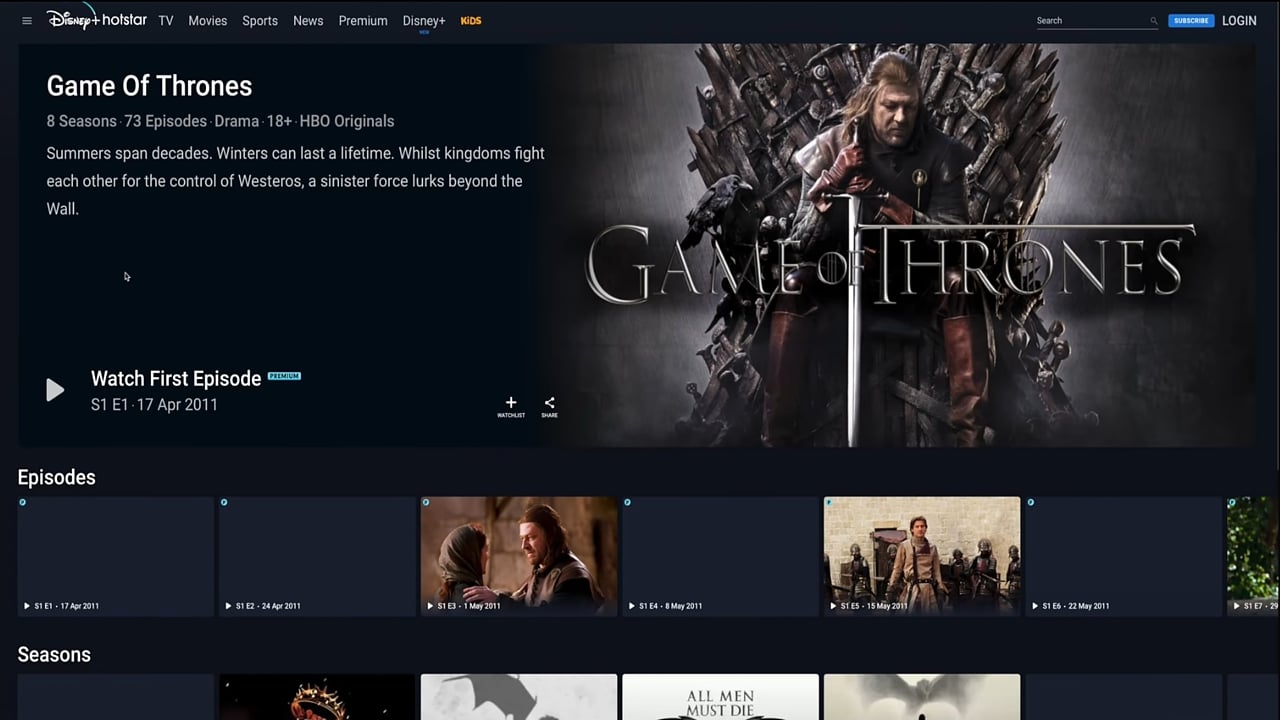Click play icon on S1 E5 label
Image resolution: width=1280 pixels, height=720 pixels.
833,606
